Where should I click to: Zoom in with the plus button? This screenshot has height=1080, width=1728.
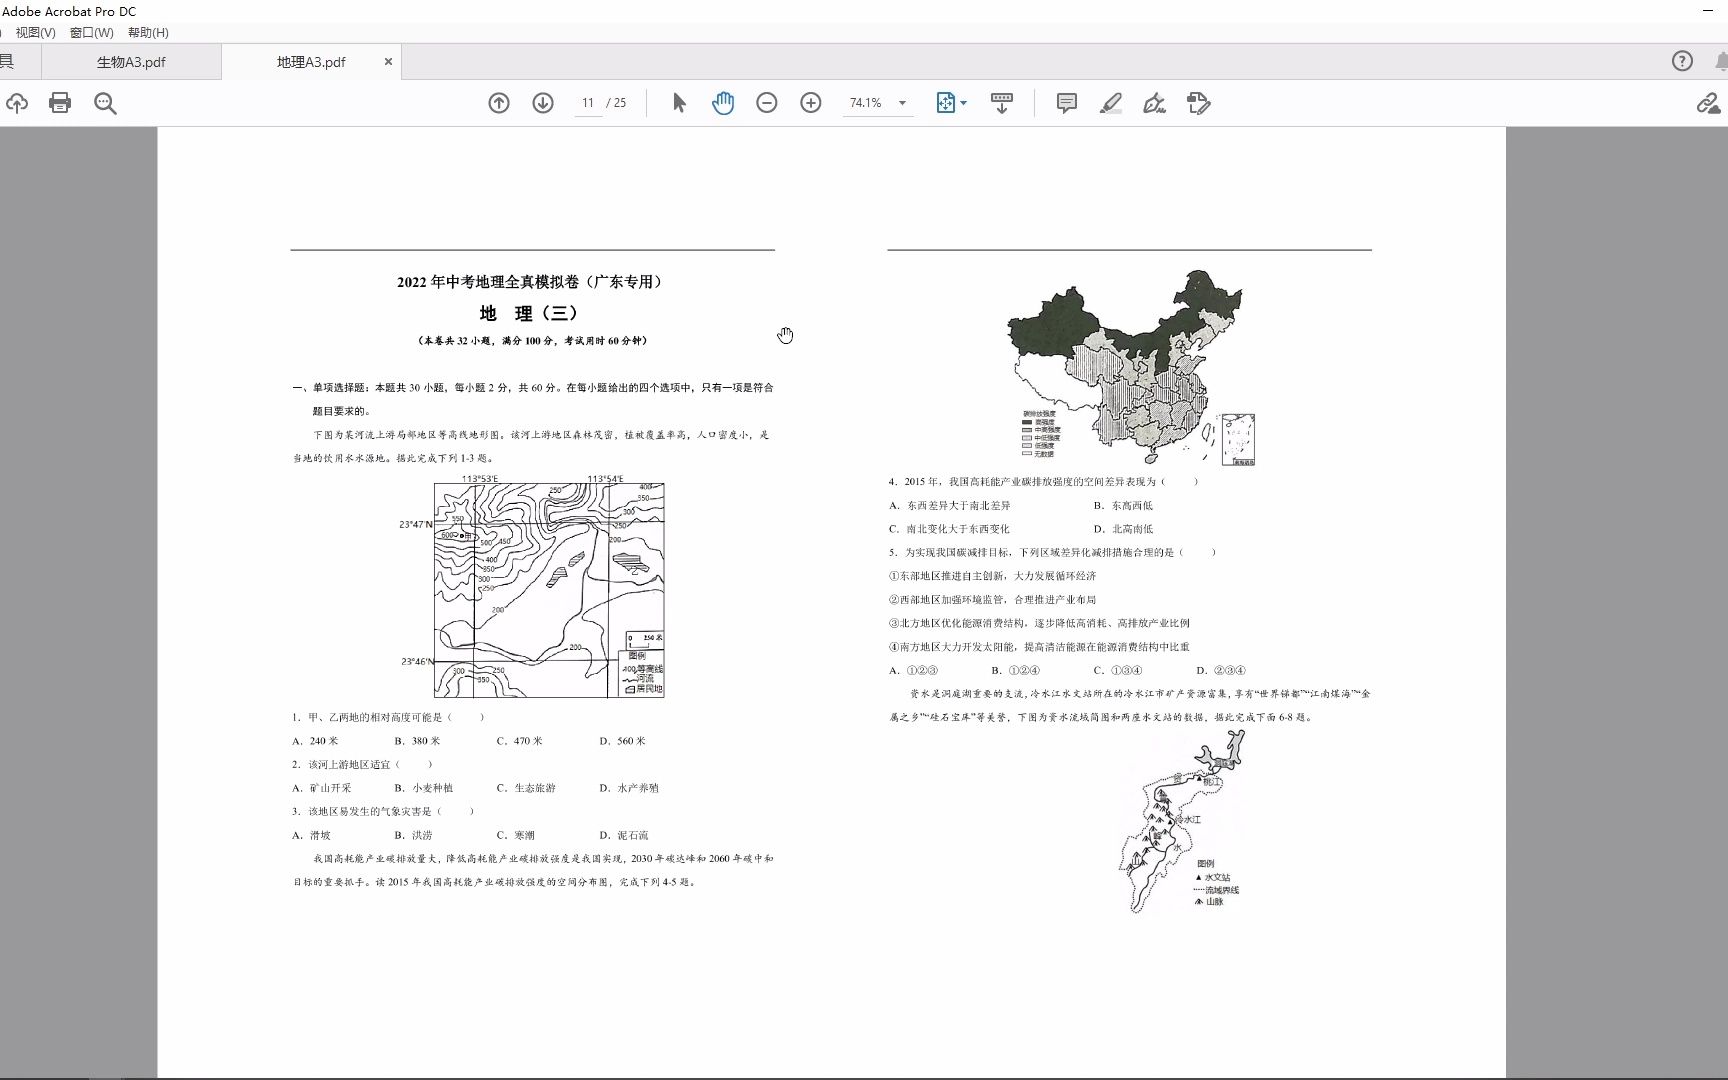tap(811, 103)
